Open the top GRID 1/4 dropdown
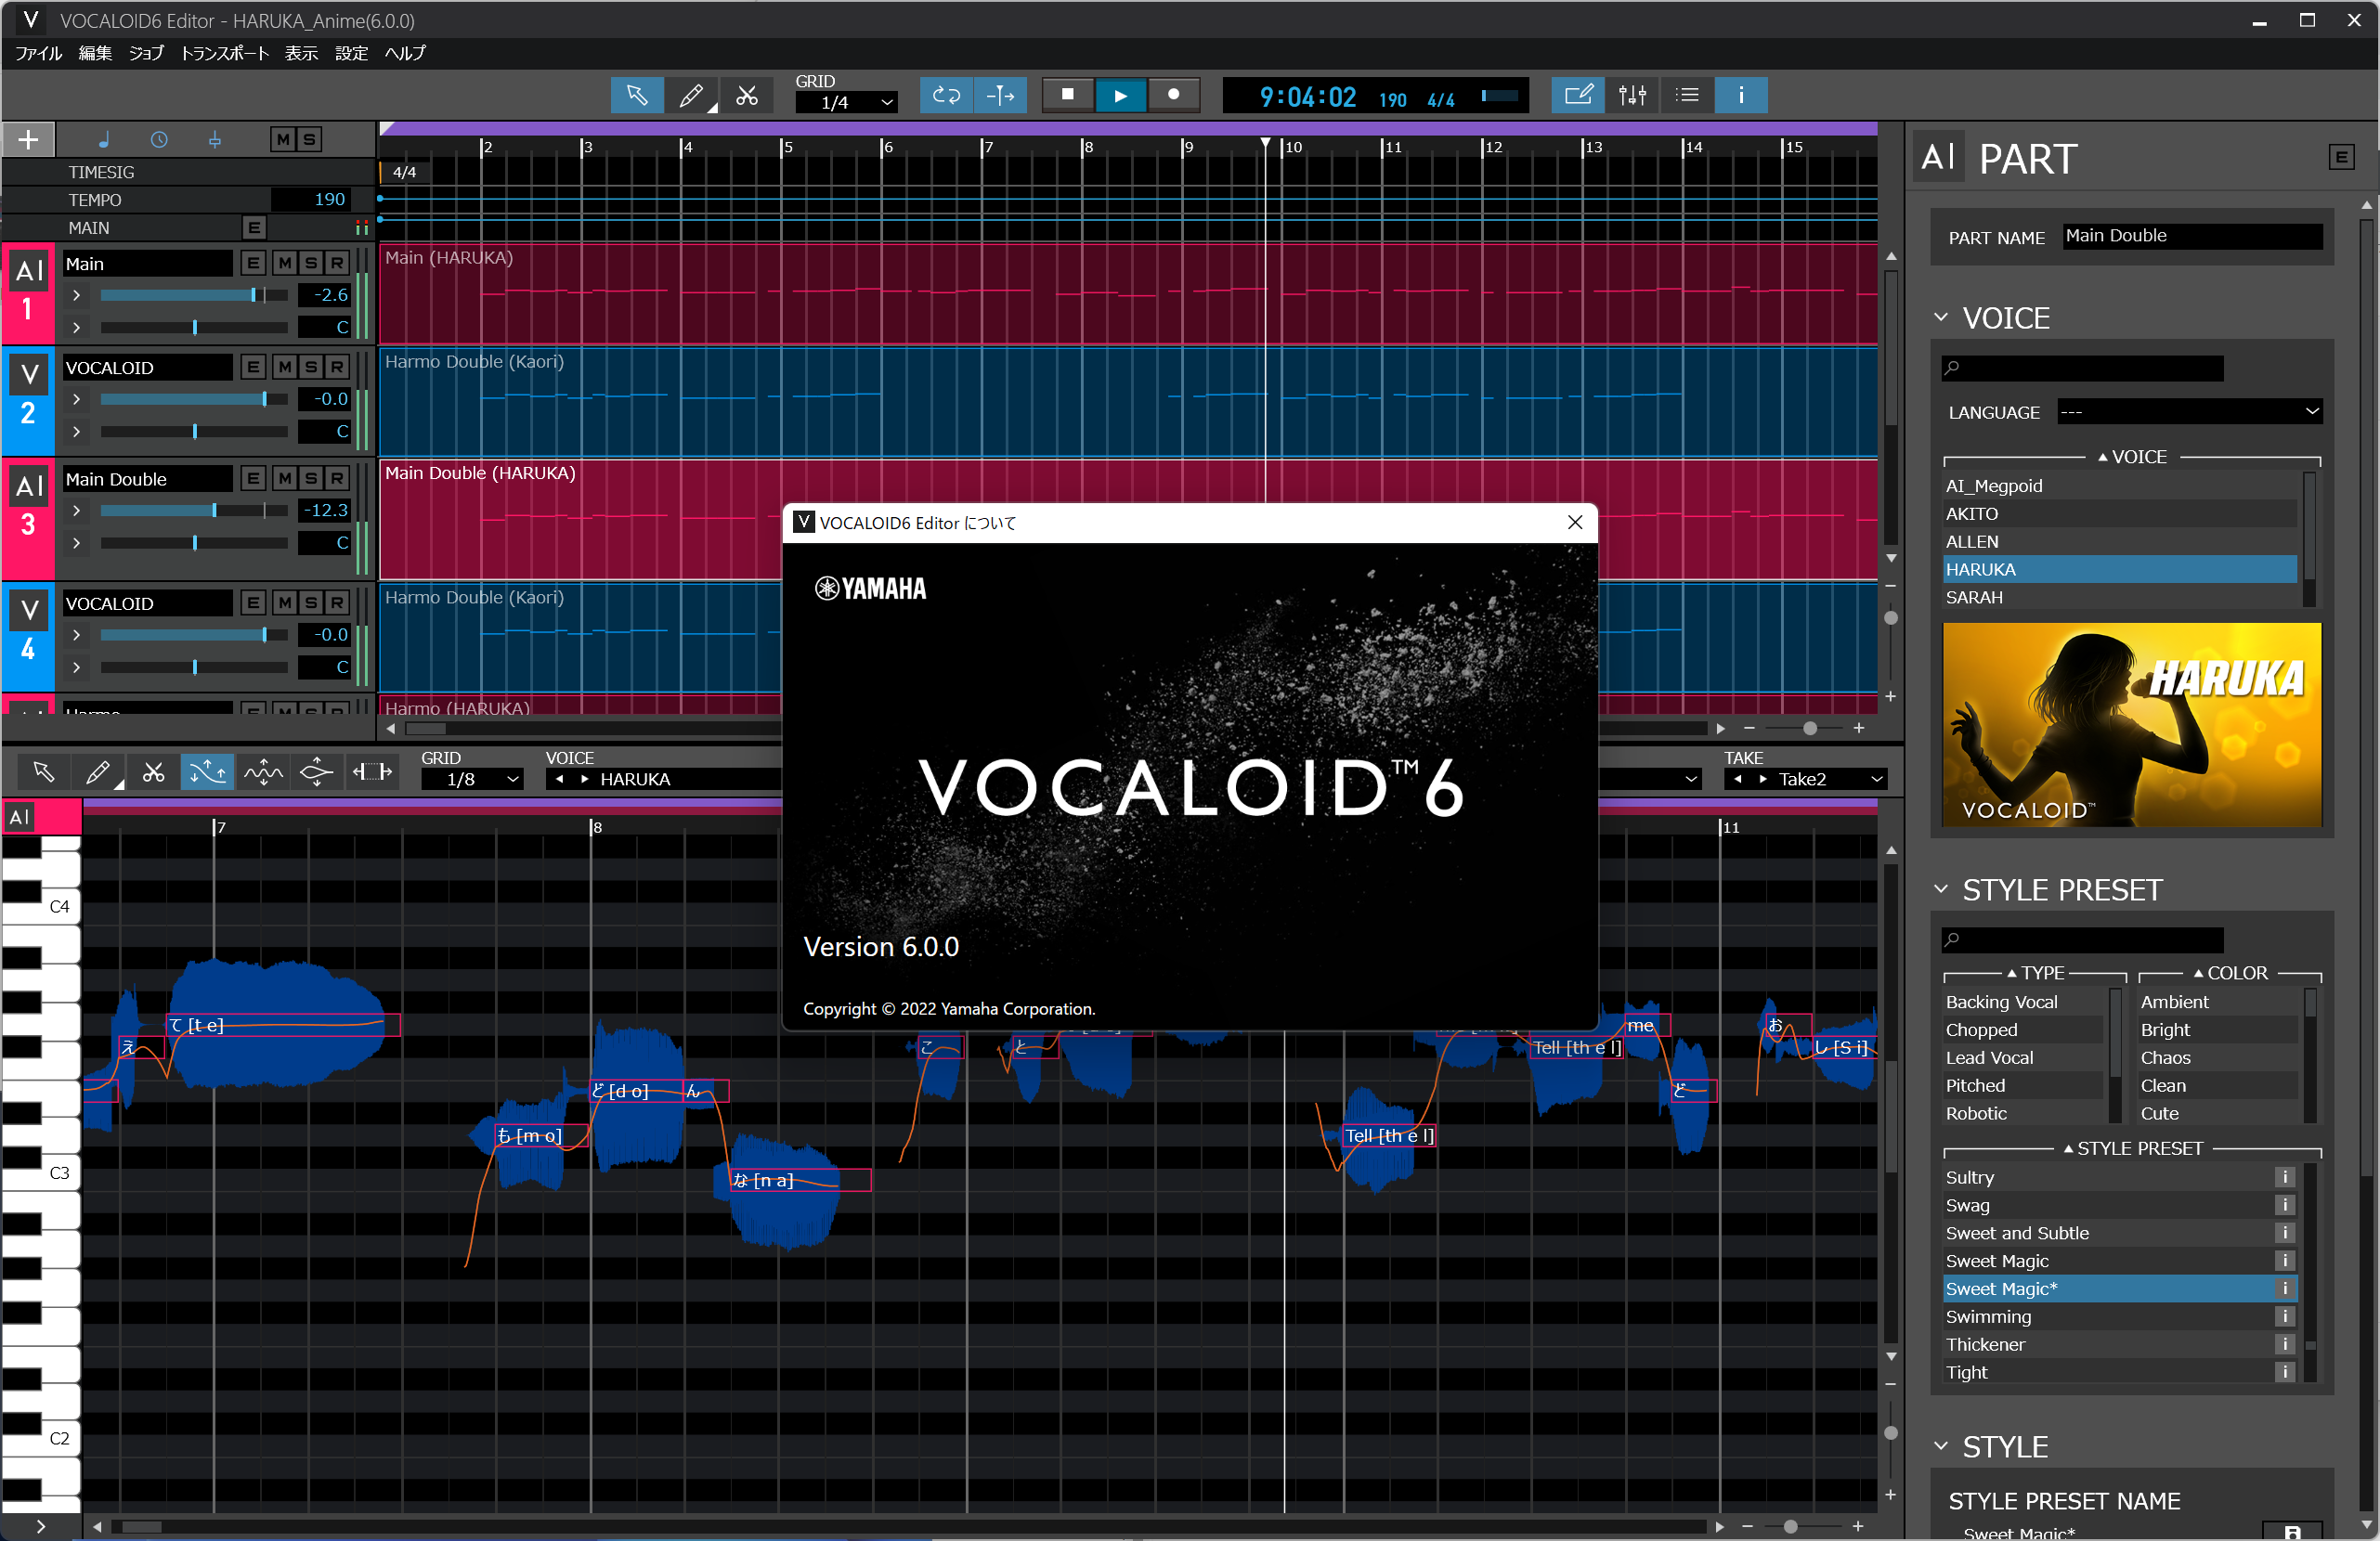Screen dimensions: 2380x1541 pos(846,102)
